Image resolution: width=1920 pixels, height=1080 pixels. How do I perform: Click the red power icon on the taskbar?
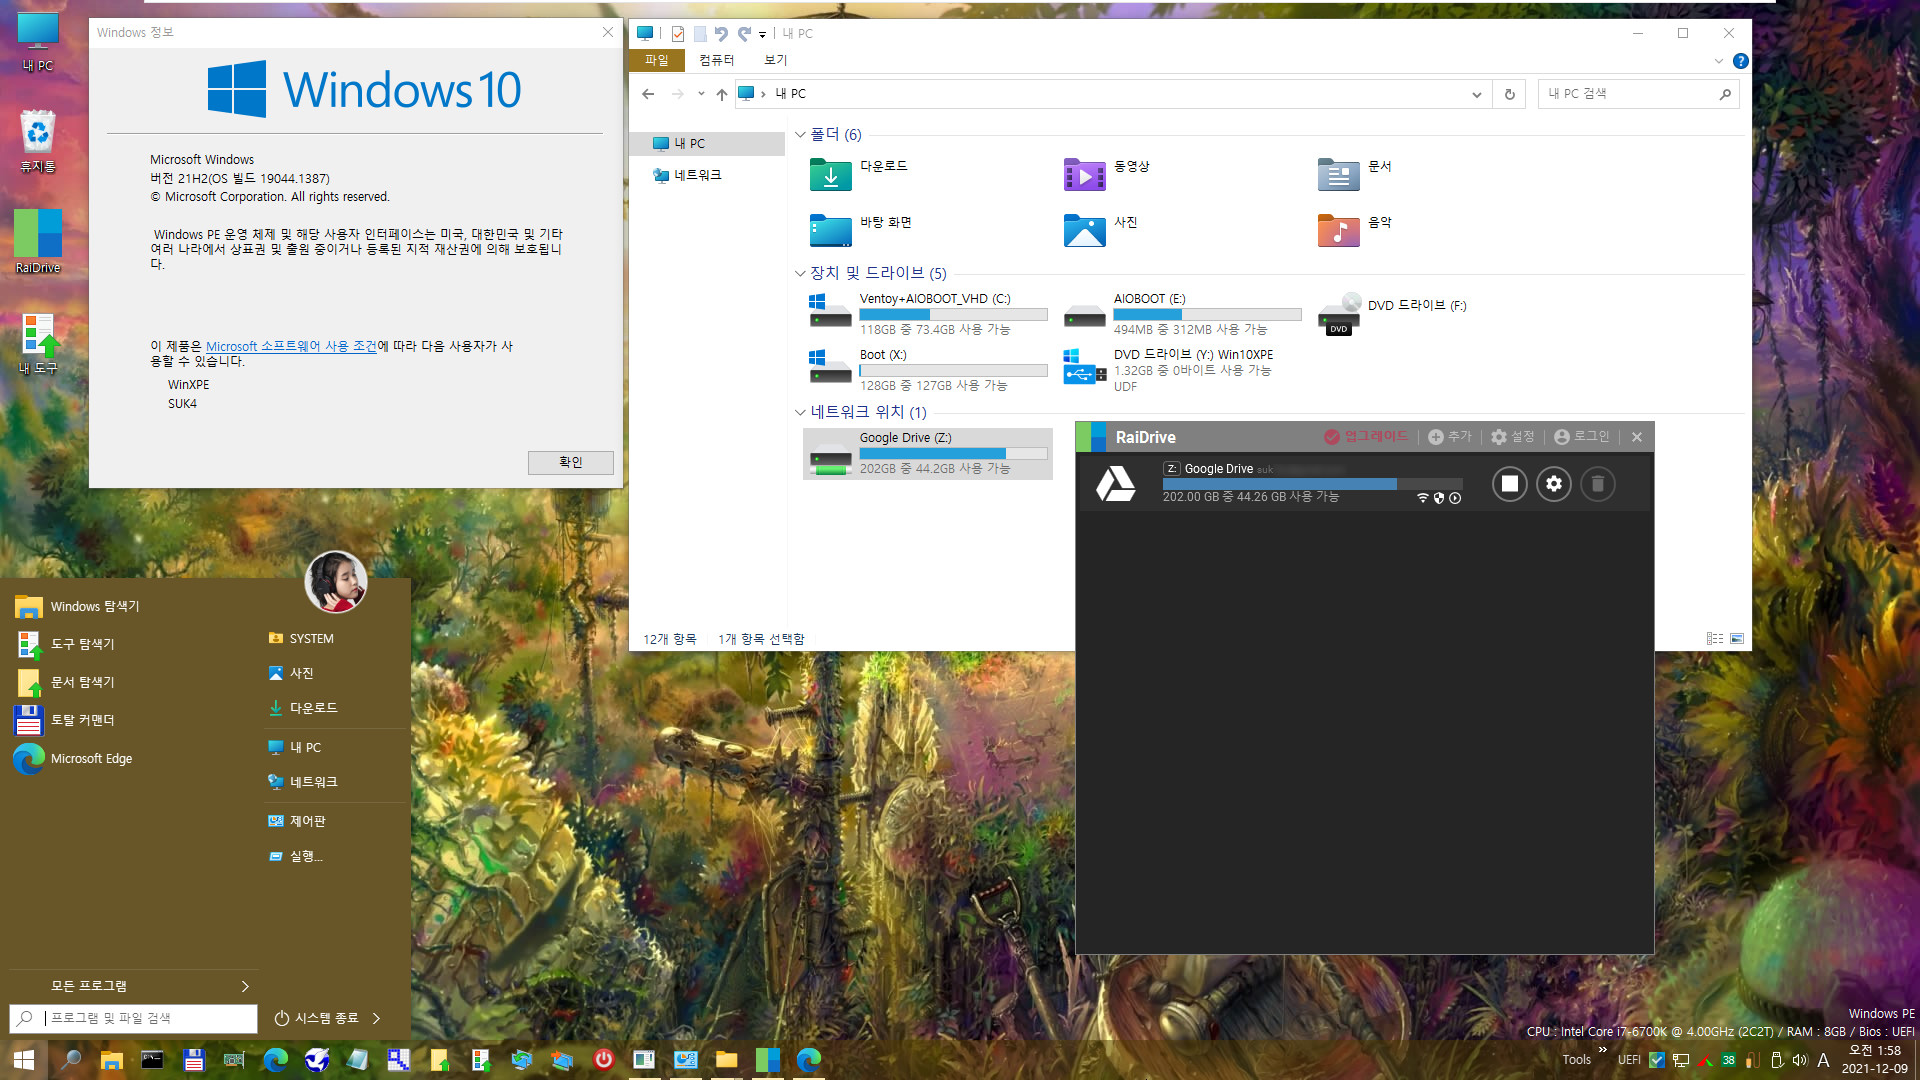603,1059
